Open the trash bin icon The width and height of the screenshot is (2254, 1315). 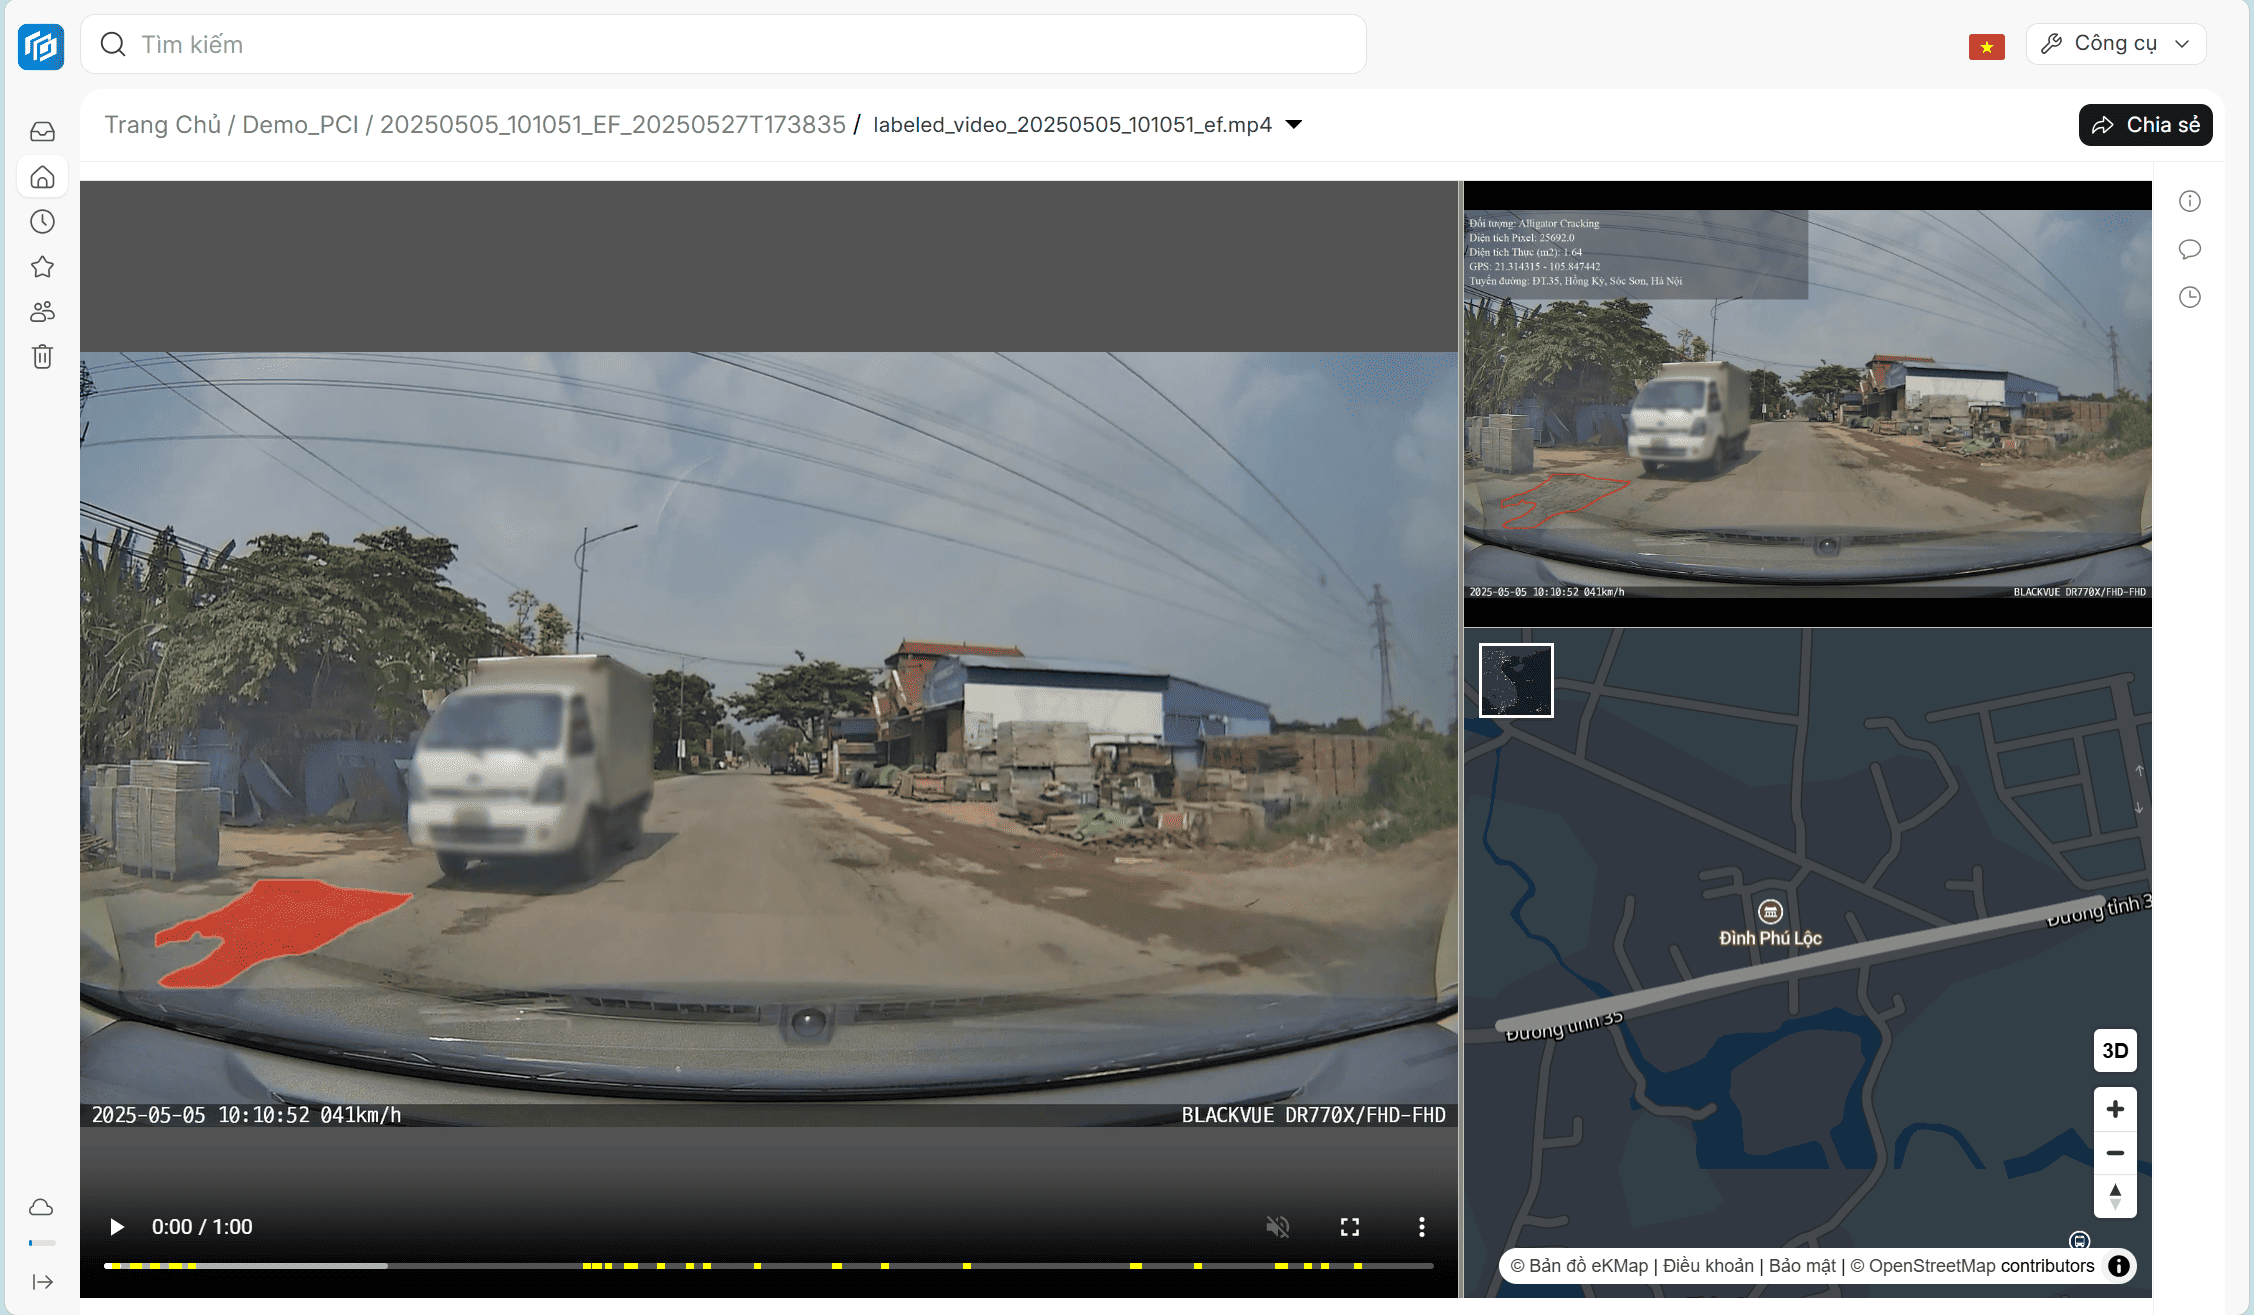point(42,357)
